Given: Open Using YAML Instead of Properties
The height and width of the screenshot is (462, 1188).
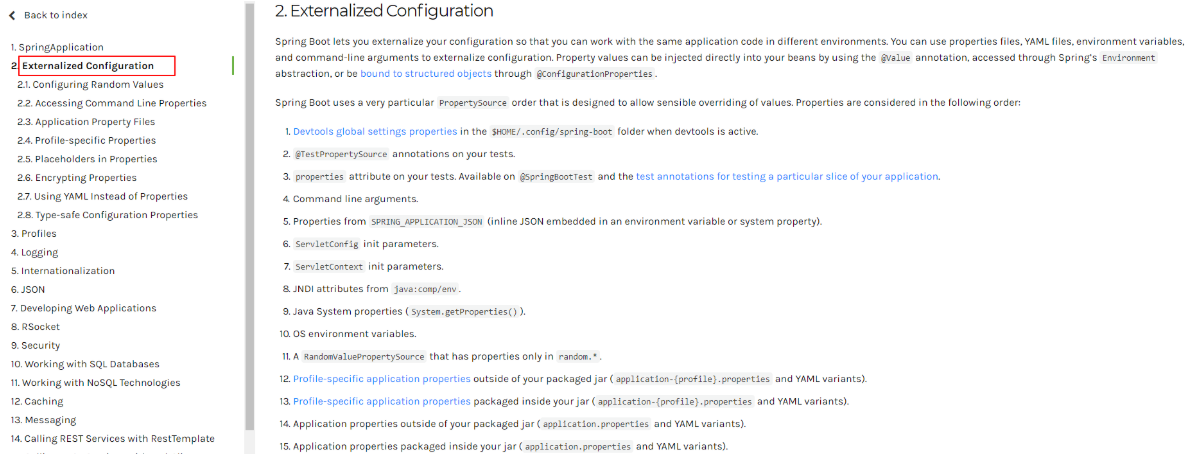Looking at the screenshot, I should pyautogui.click(x=102, y=196).
